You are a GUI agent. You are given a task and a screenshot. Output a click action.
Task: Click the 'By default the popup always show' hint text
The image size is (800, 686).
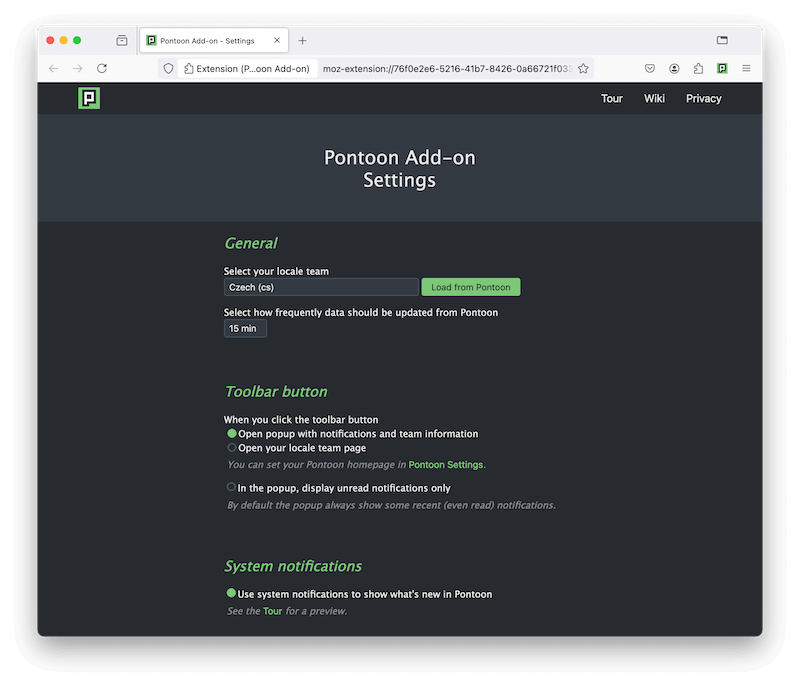[391, 505]
